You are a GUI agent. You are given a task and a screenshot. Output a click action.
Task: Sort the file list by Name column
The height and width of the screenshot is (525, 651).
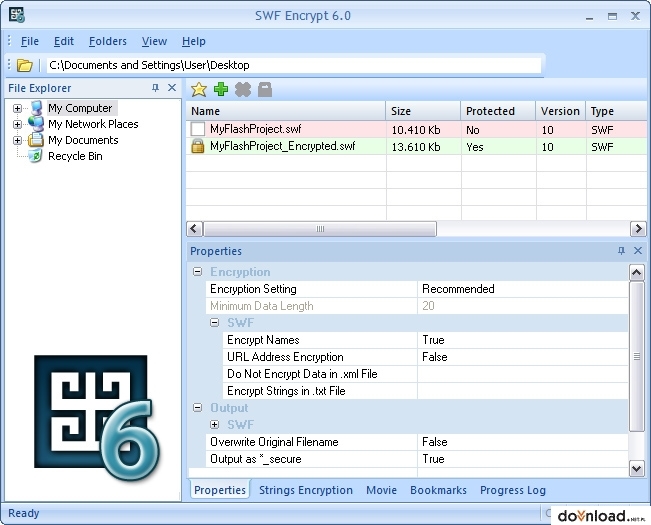coord(286,111)
